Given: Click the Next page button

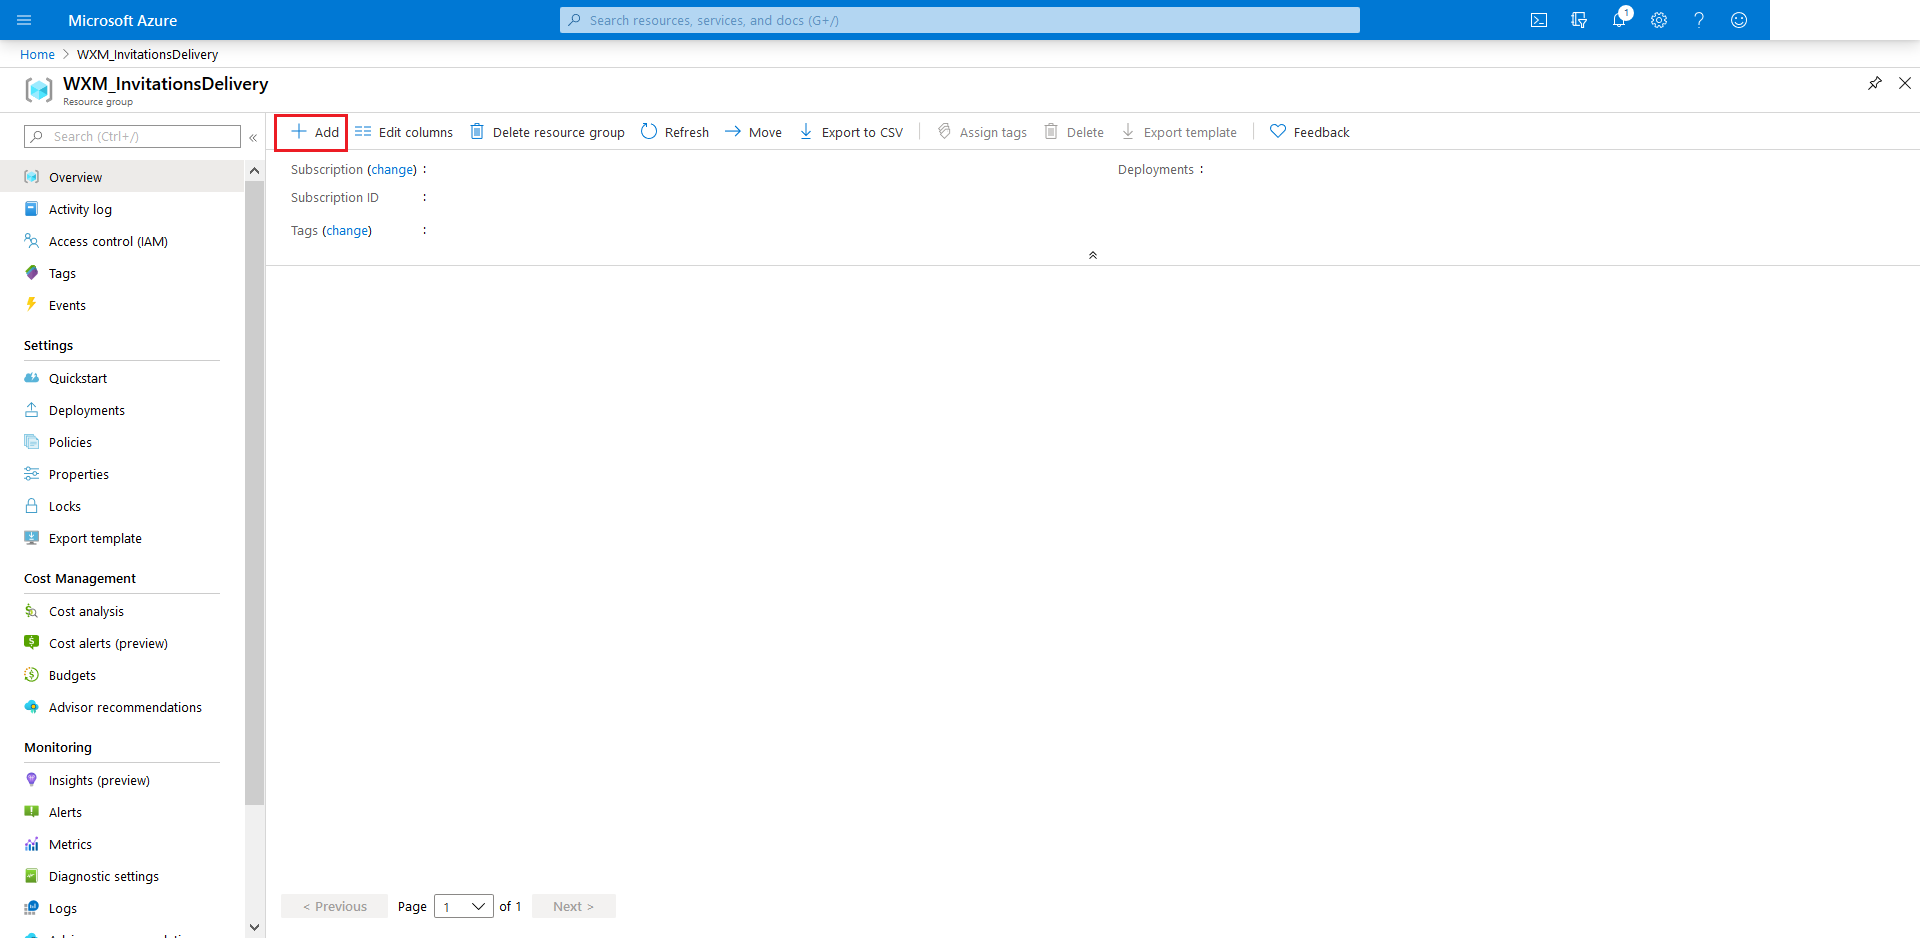Looking at the screenshot, I should [574, 906].
